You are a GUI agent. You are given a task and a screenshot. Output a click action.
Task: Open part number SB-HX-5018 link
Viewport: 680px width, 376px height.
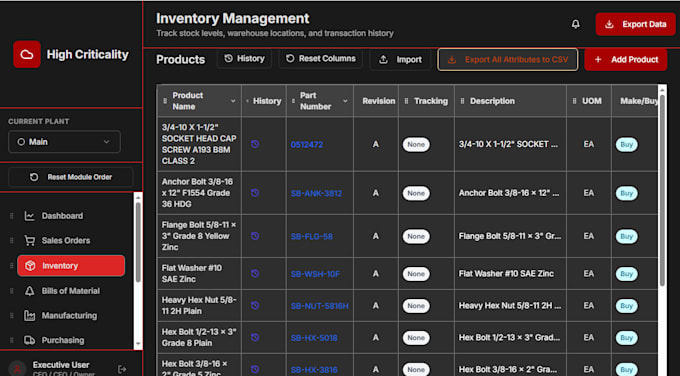point(314,338)
